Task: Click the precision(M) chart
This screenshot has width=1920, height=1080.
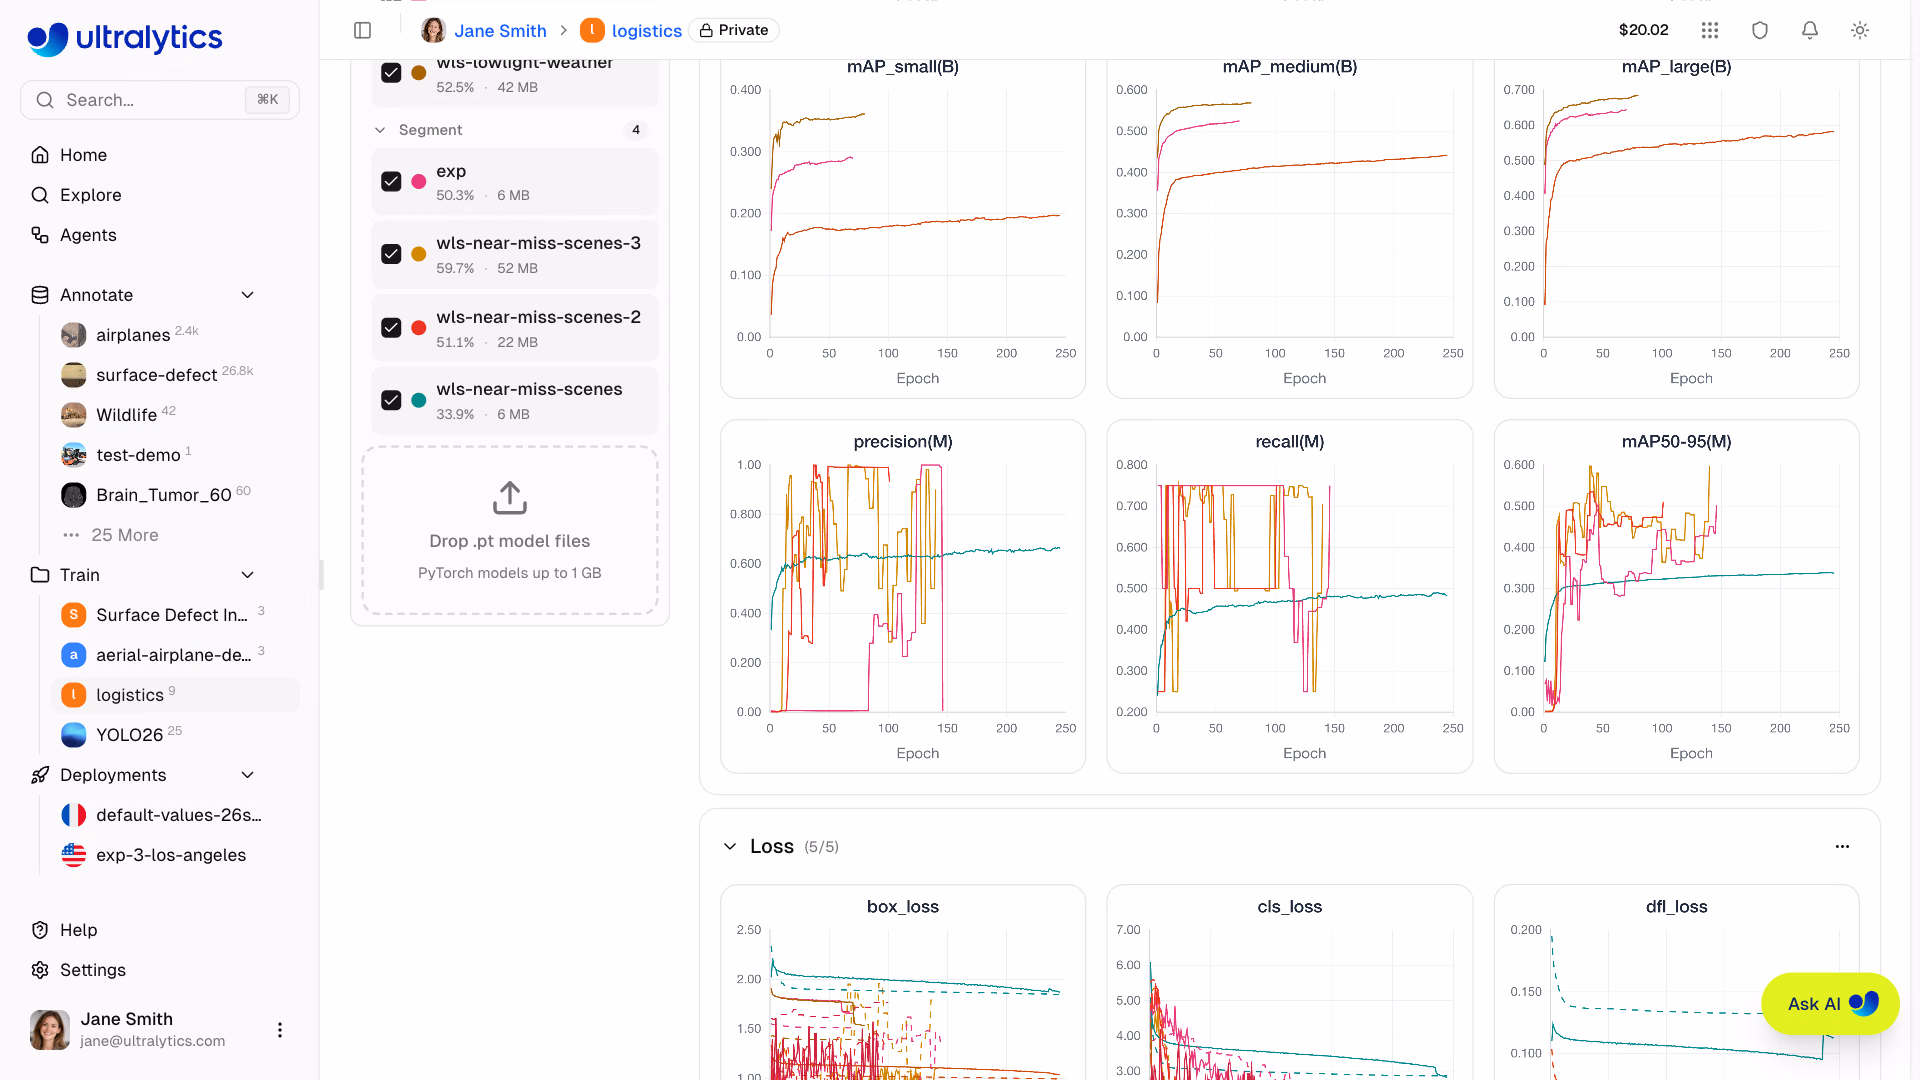Action: [903, 596]
